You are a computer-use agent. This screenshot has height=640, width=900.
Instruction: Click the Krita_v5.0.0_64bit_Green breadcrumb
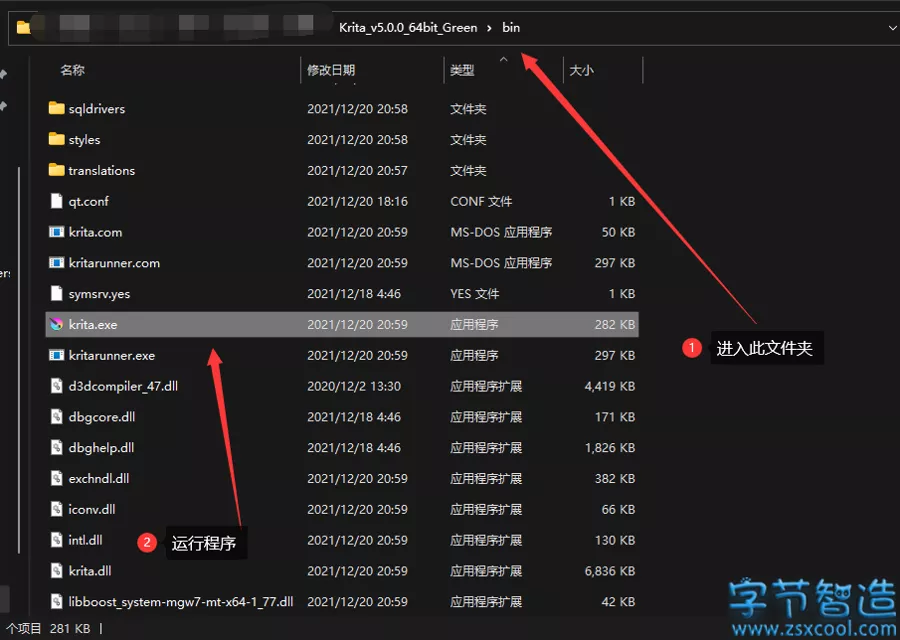(408, 28)
